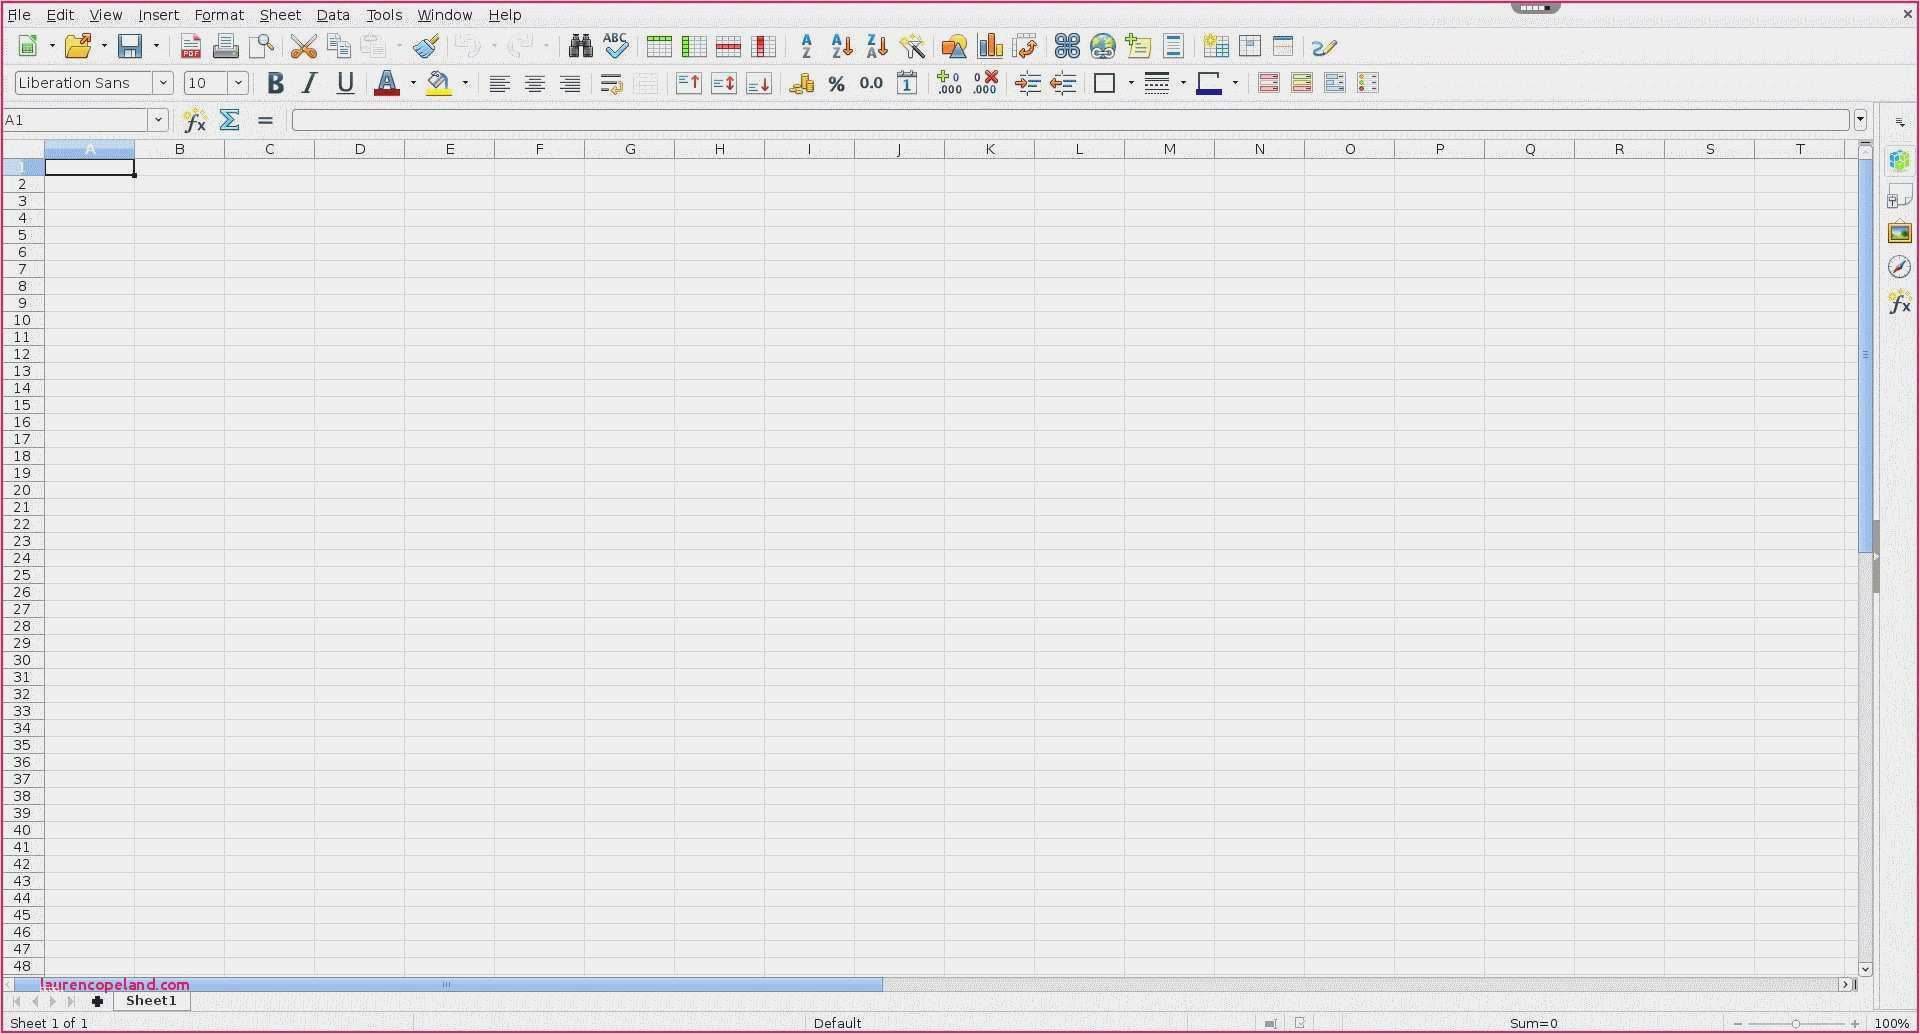Open the Function Wizard beside Name Box
The width and height of the screenshot is (1920, 1034).
(x=195, y=120)
